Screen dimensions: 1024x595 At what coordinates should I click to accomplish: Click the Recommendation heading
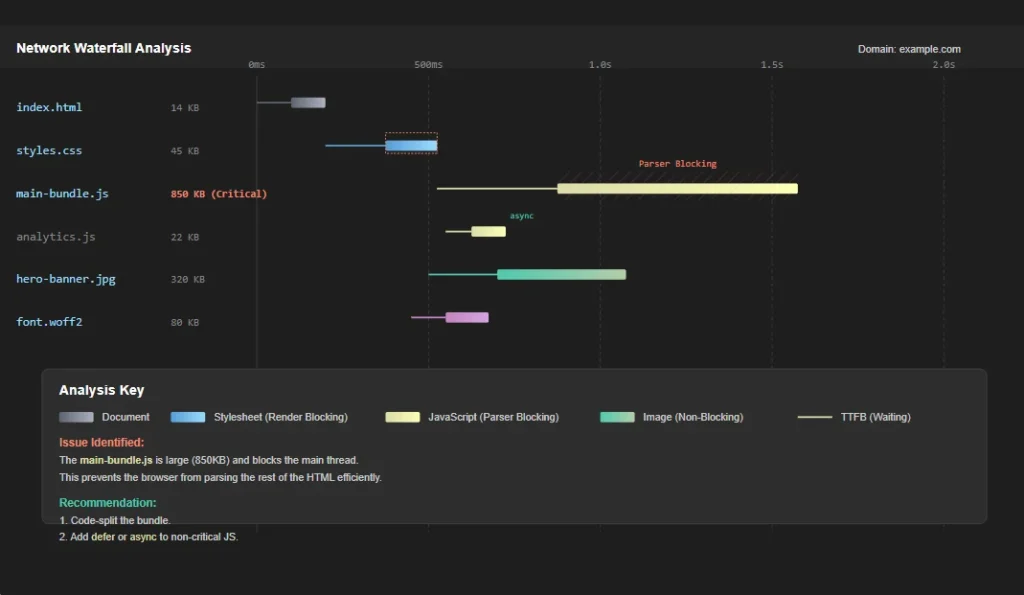coord(108,503)
